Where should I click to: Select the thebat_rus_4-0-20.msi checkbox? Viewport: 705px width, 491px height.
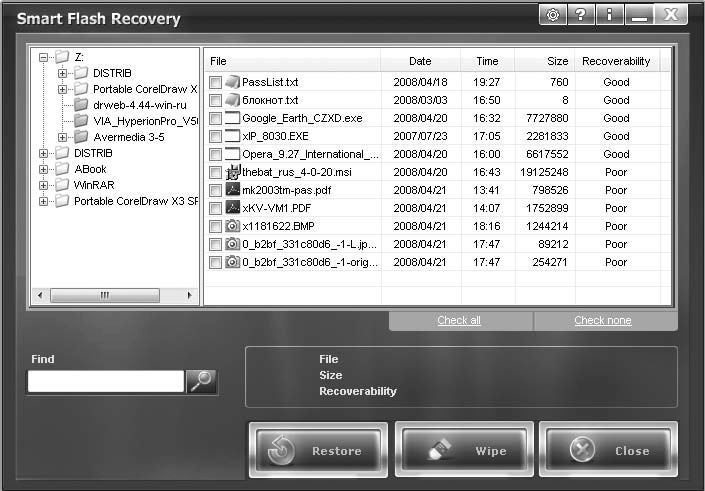tap(215, 172)
